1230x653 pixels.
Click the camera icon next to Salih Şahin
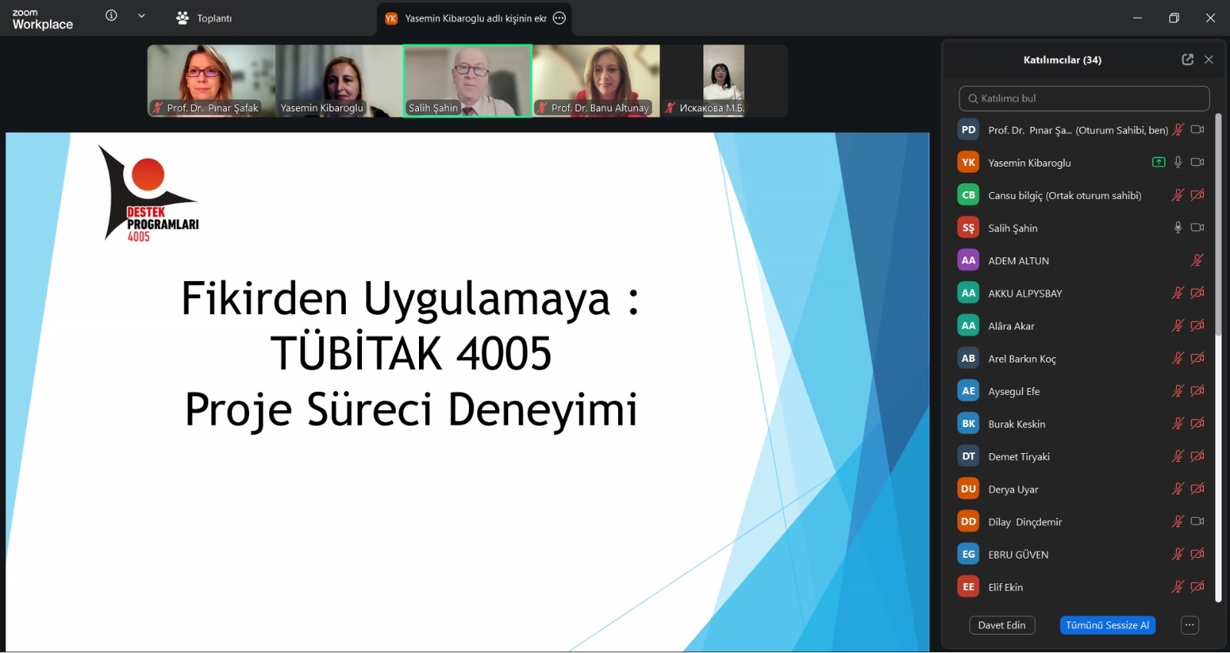[x=1197, y=228]
